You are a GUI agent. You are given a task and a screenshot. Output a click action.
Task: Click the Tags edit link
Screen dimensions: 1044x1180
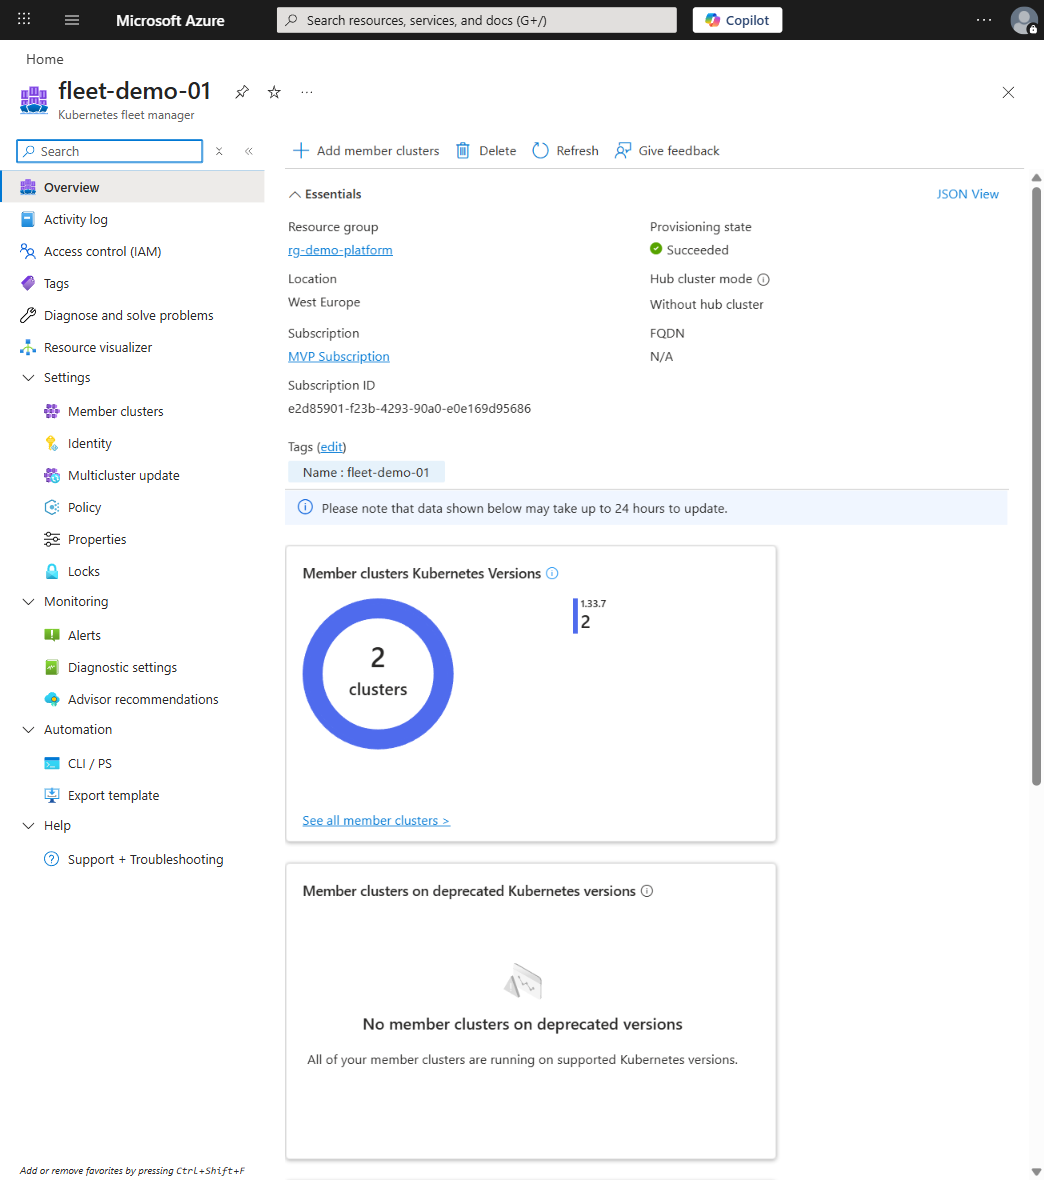click(x=331, y=447)
